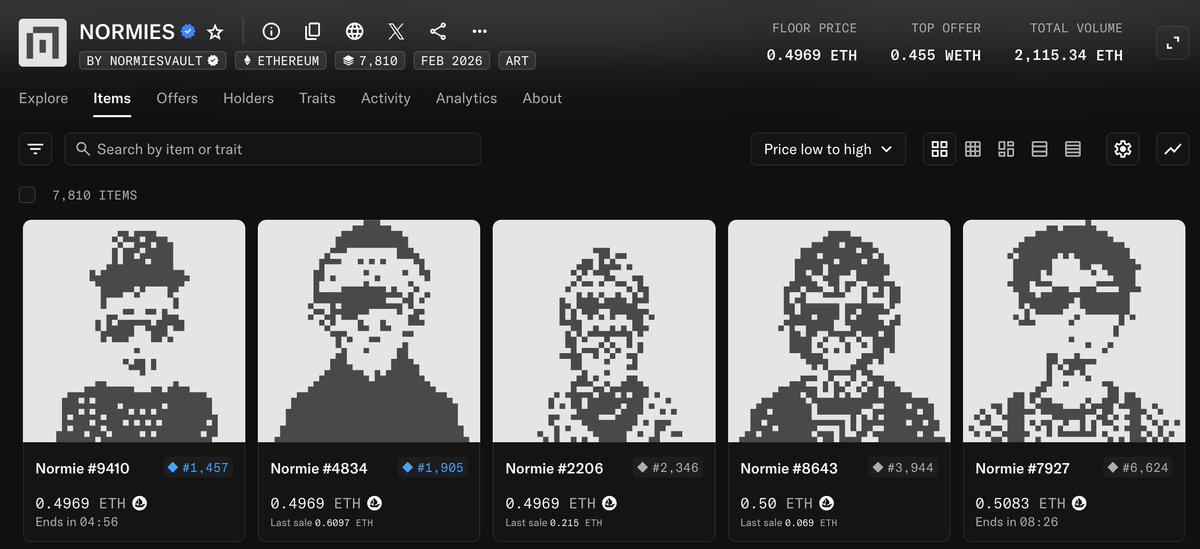Viewport: 1200px width, 549px height.
Task: Add Normies collection to favorites star
Action: tap(215, 31)
